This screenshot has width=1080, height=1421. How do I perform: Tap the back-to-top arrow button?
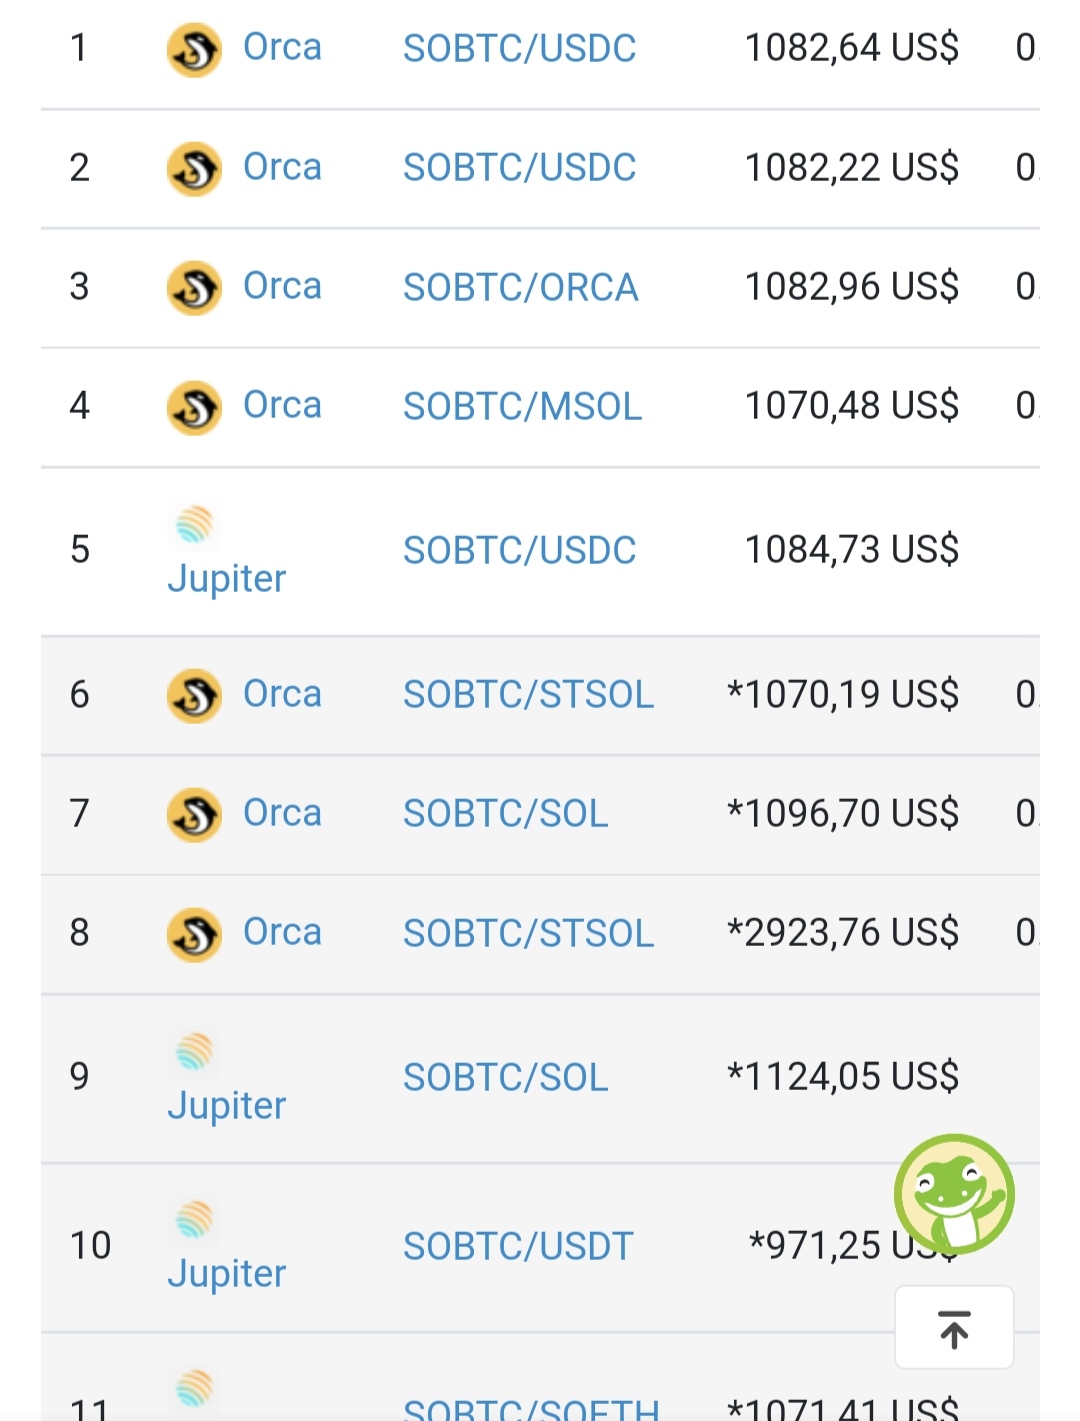coord(954,1328)
